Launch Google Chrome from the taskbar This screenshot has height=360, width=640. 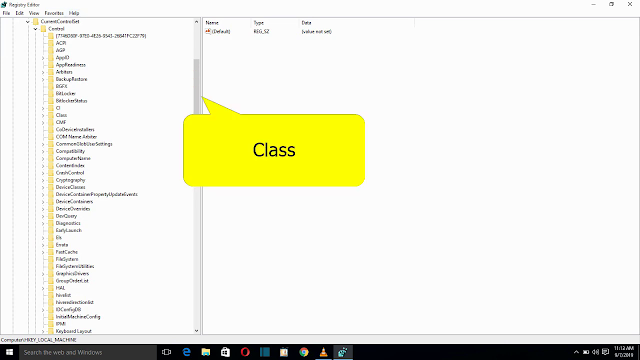coord(304,352)
